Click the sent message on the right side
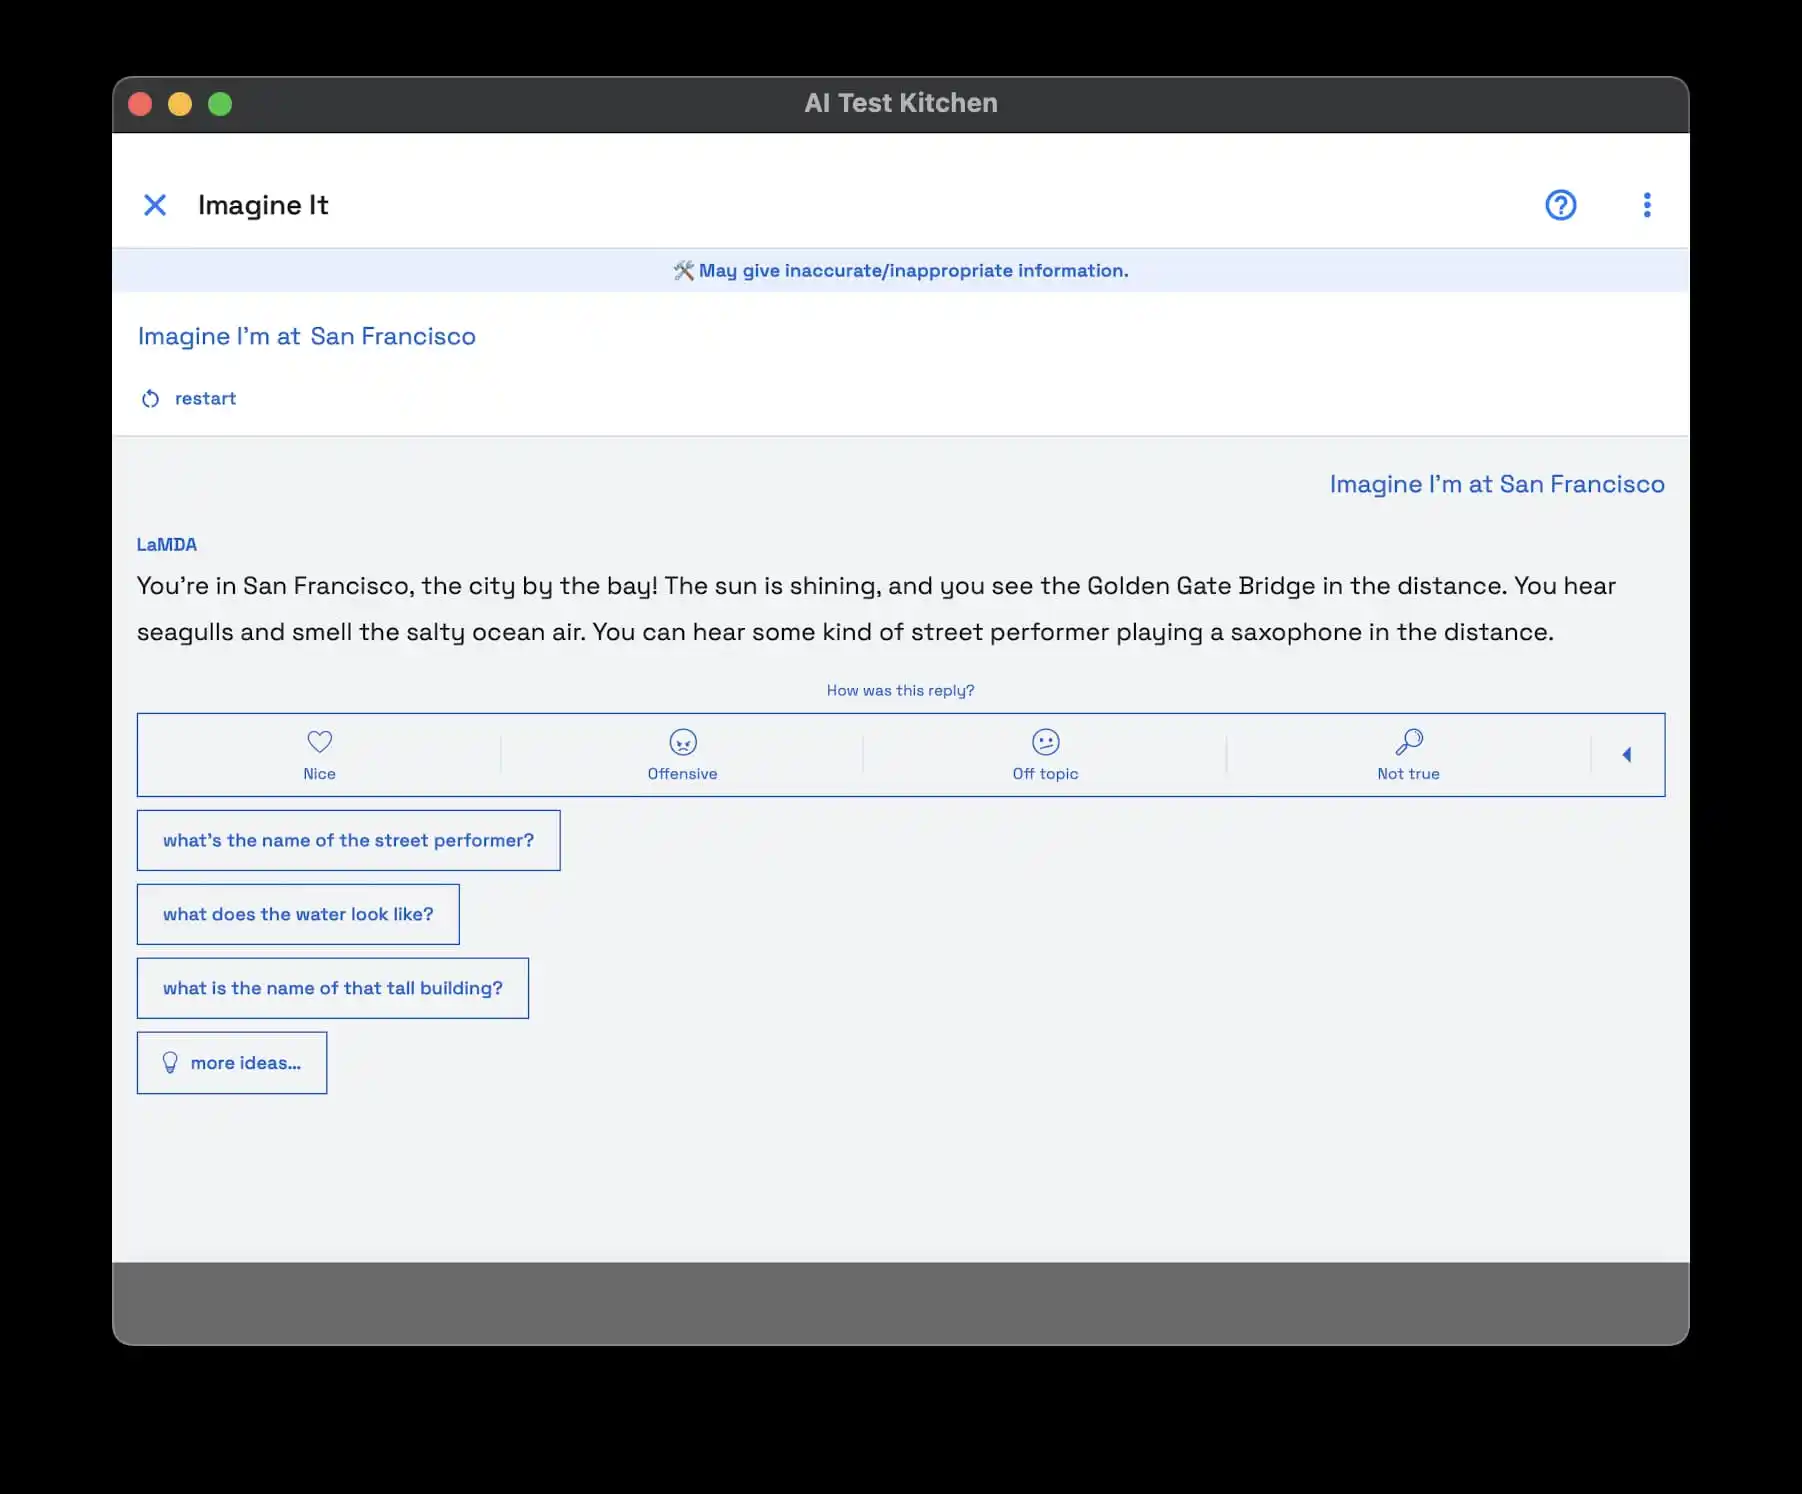Screen dimensions: 1802x1494 1496,485
